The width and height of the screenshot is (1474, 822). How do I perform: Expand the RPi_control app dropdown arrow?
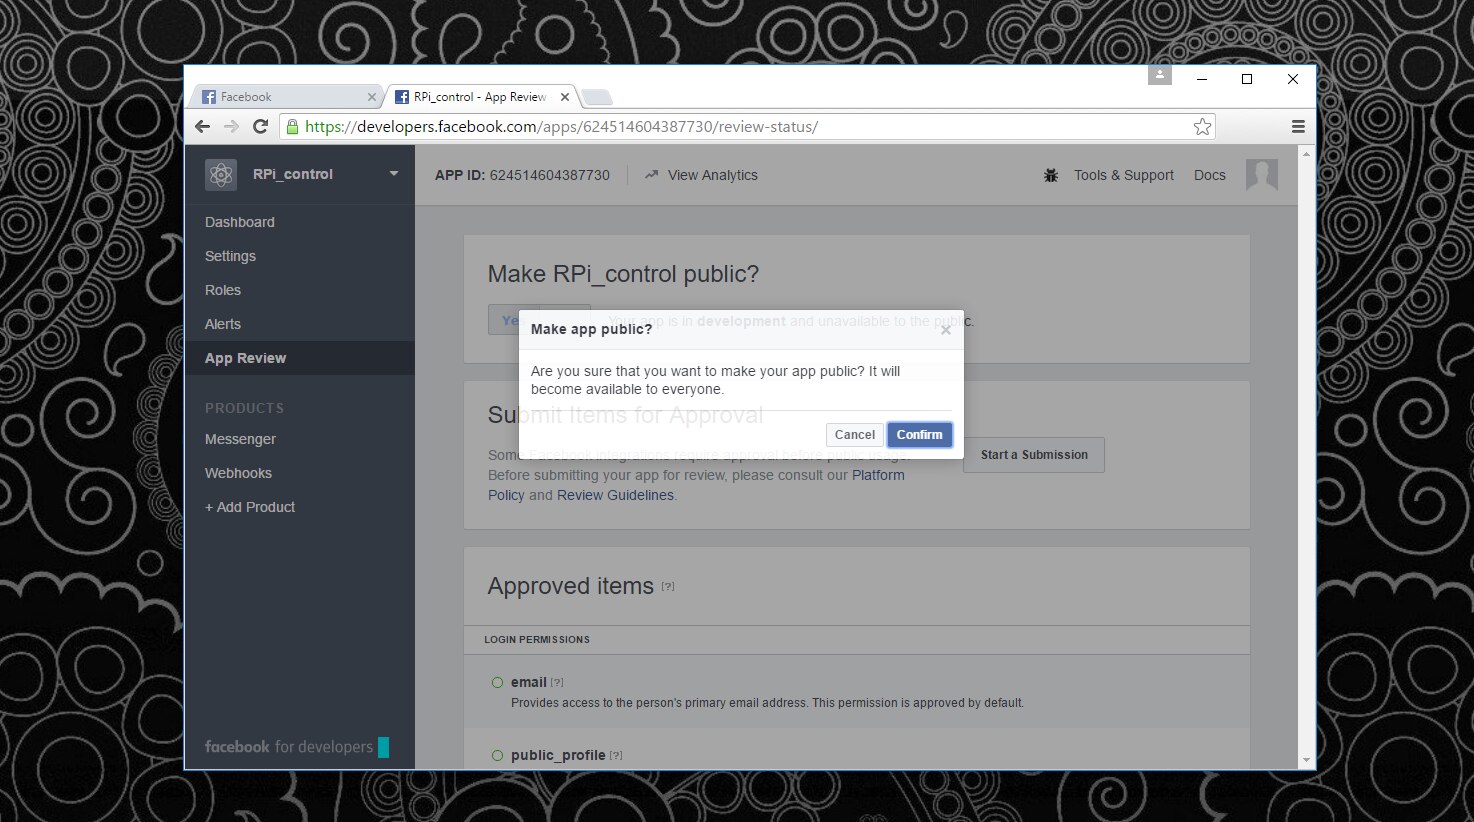click(394, 174)
